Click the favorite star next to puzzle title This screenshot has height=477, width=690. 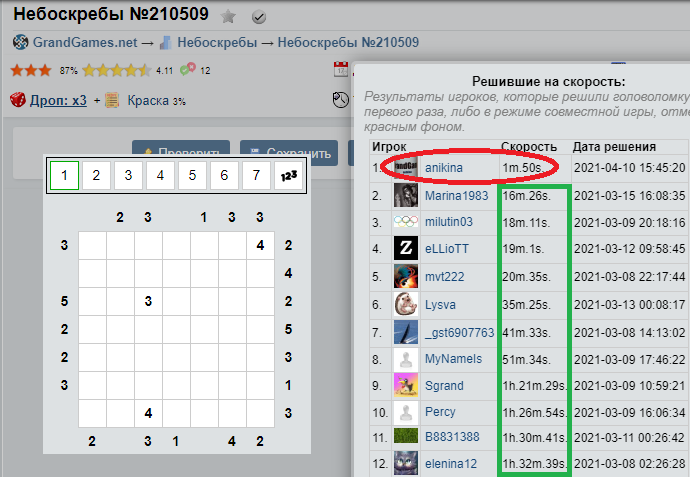pyautogui.click(x=228, y=17)
